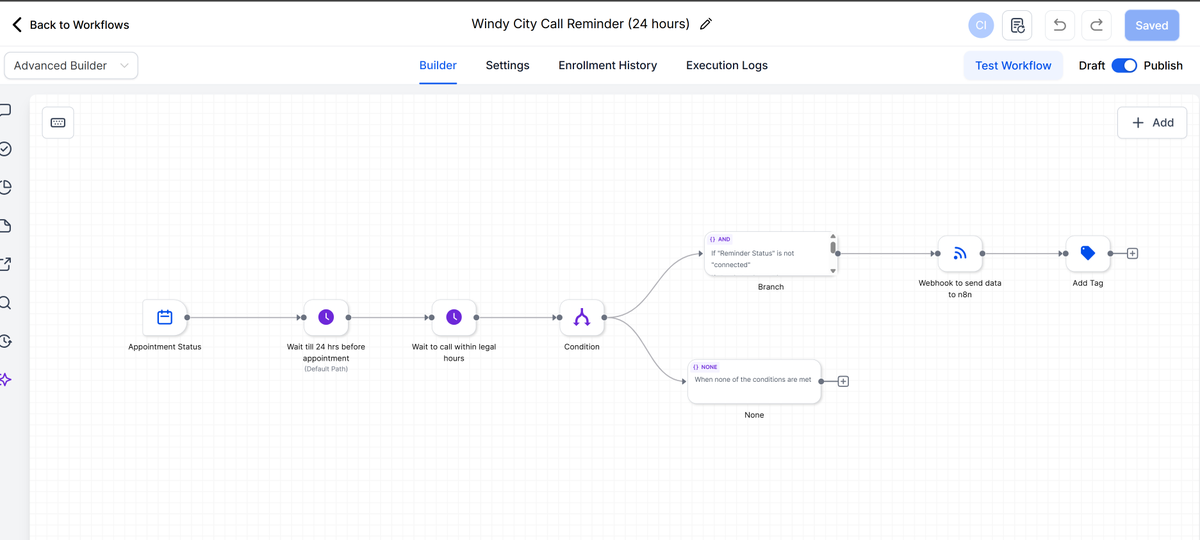Open the None conditions card
Screen dimensions: 1200x540
[x=755, y=381]
